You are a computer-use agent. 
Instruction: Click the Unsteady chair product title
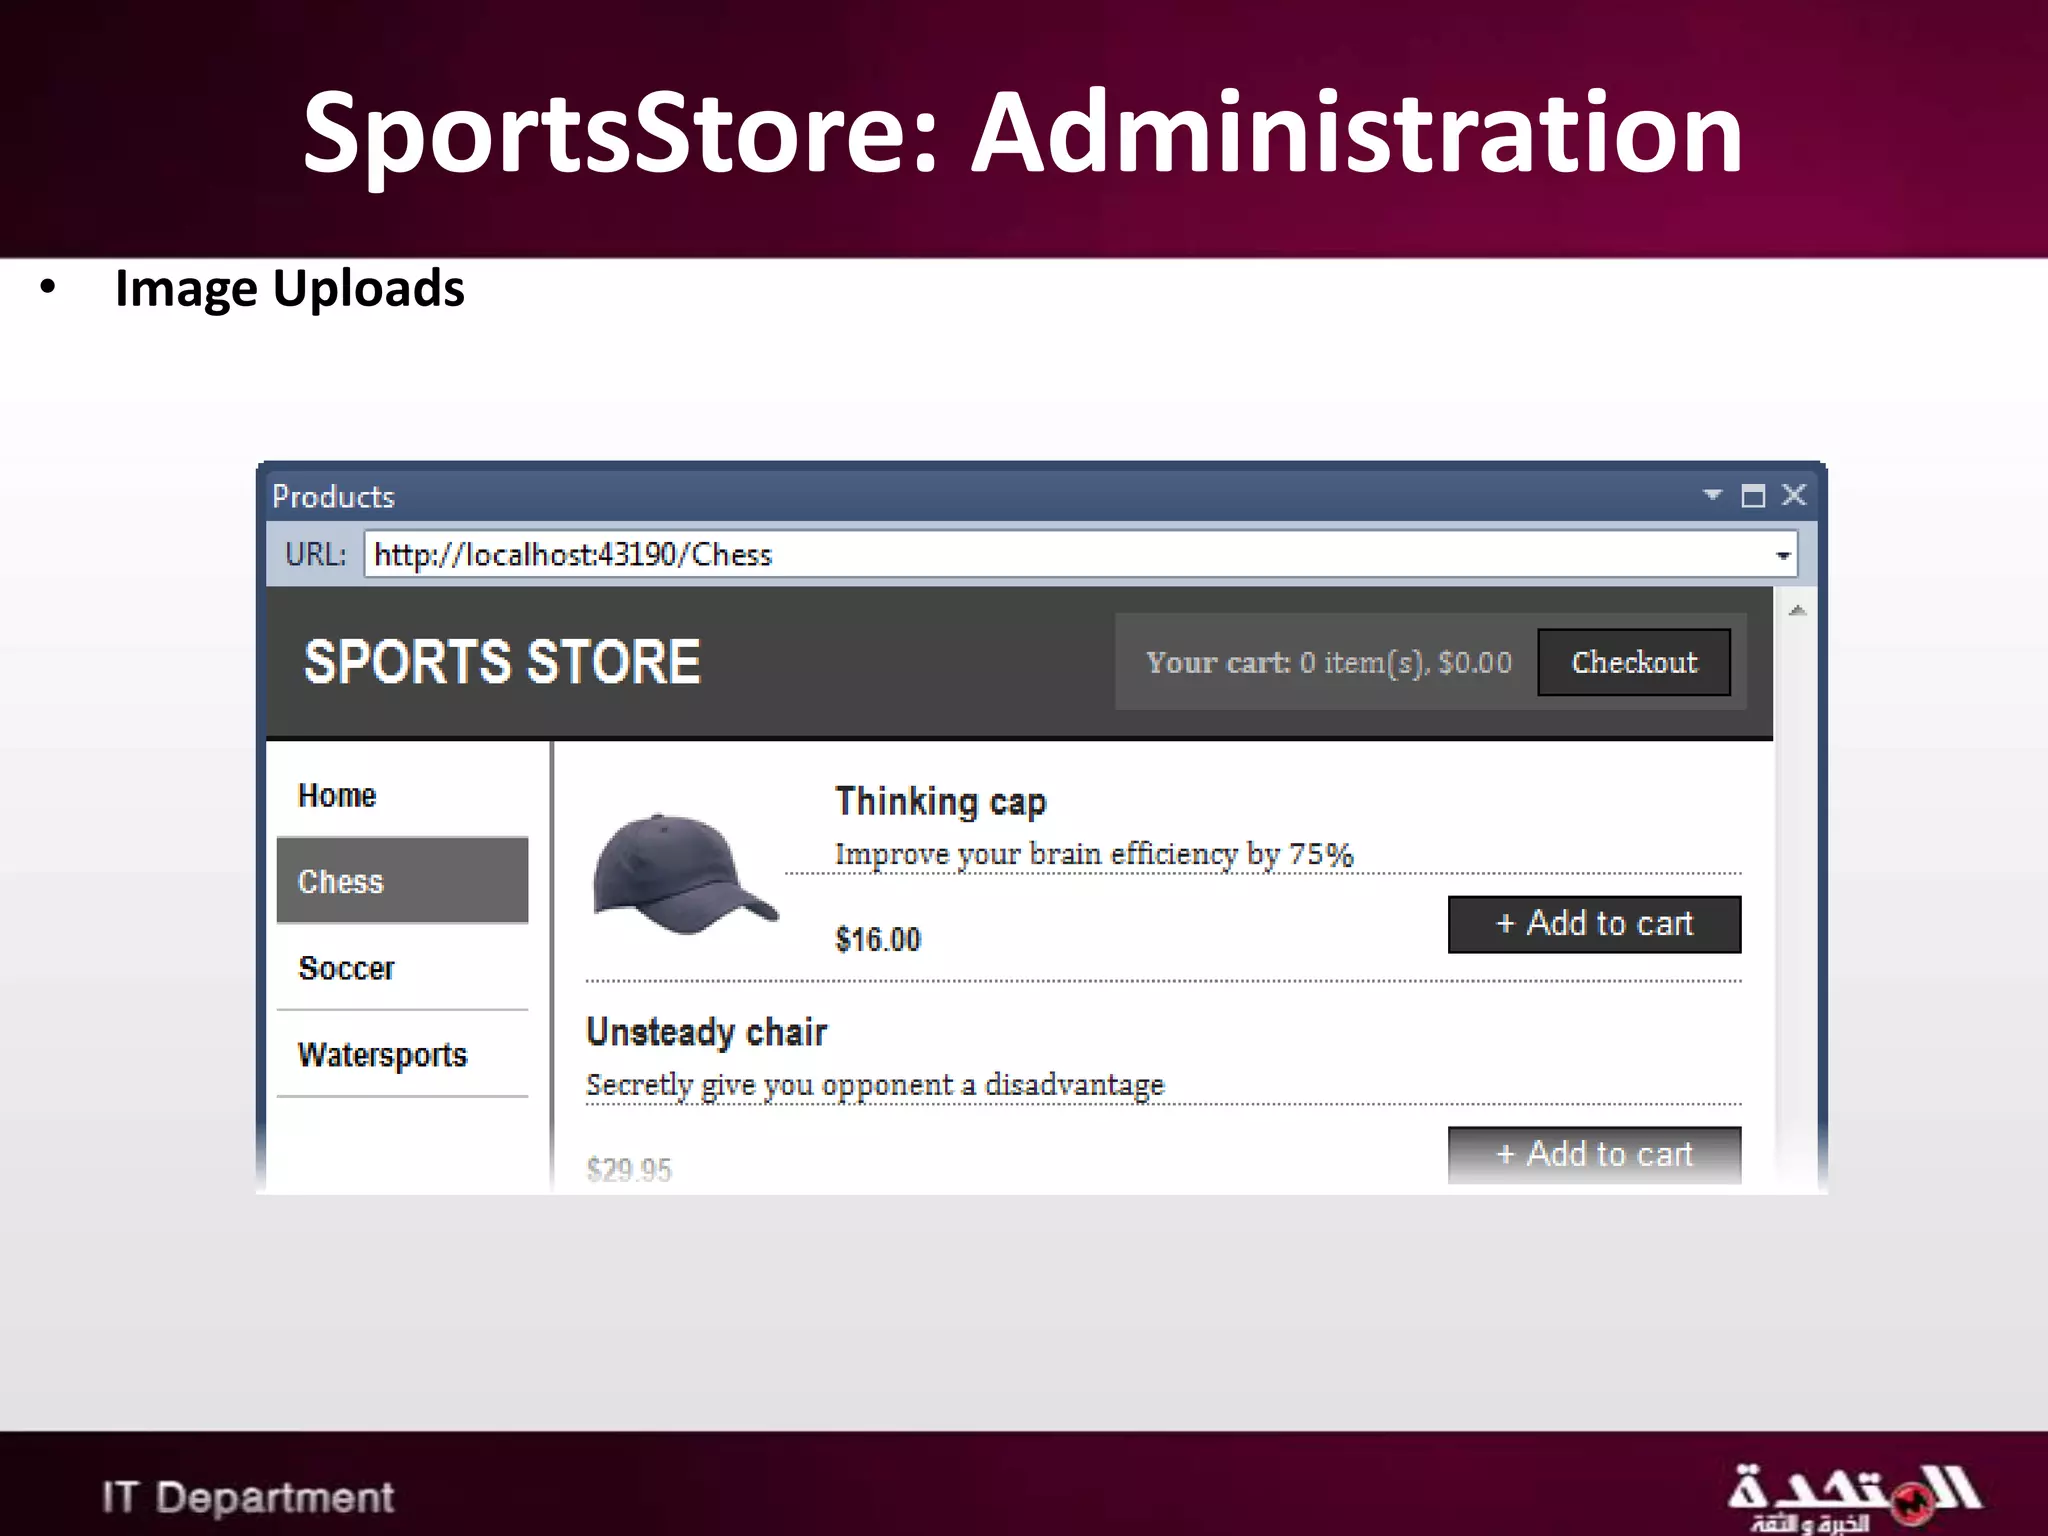tap(706, 1032)
